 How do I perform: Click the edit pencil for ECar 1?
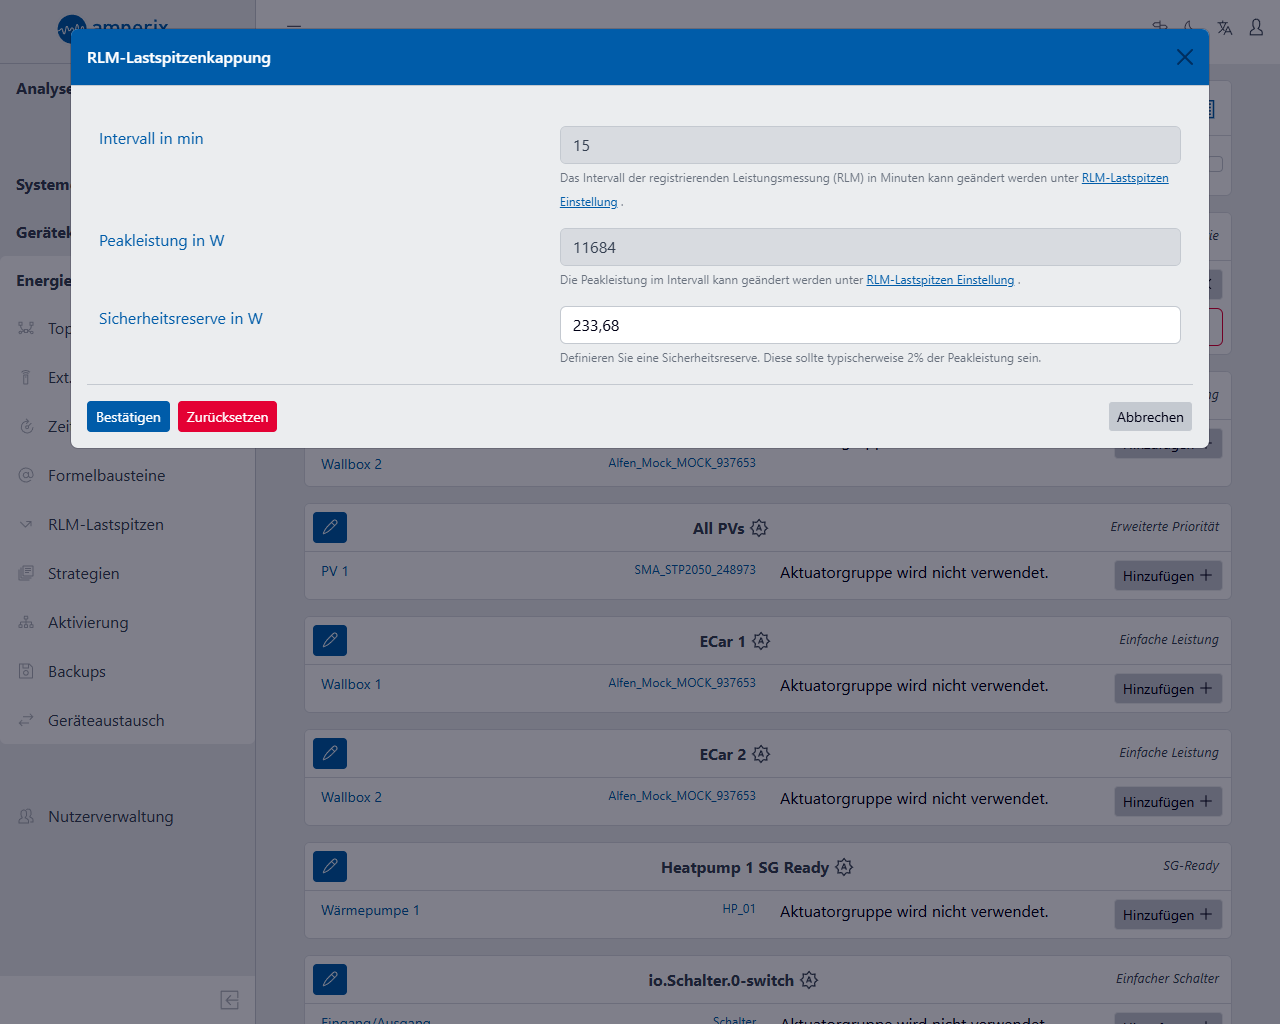pyautogui.click(x=330, y=640)
